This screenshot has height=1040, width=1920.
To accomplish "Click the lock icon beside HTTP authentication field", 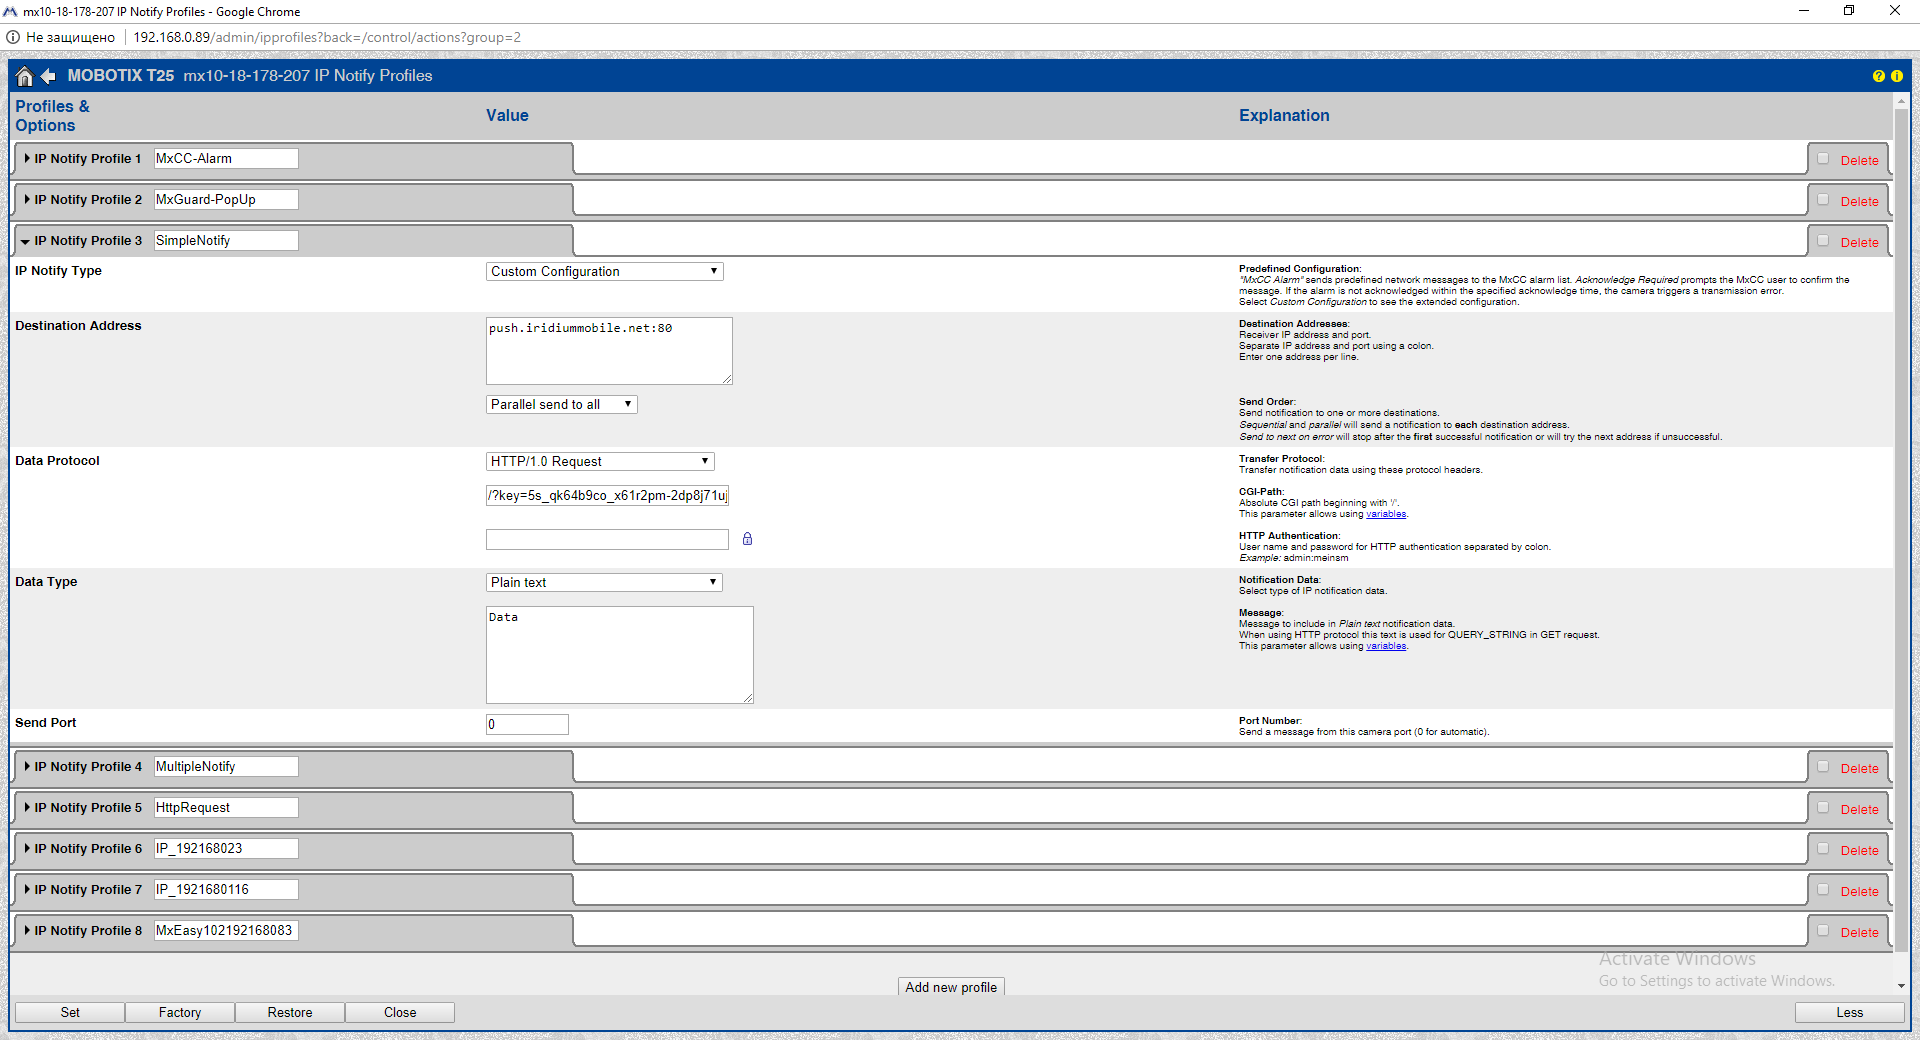I will [x=747, y=539].
